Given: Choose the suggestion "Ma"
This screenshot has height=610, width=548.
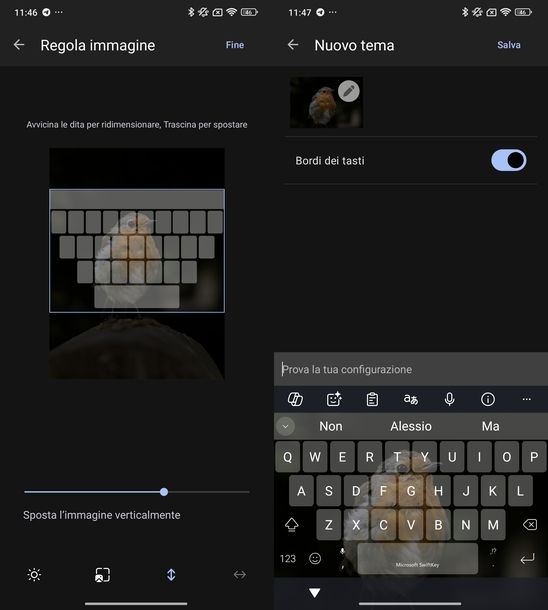Looking at the screenshot, I should (490, 426).
